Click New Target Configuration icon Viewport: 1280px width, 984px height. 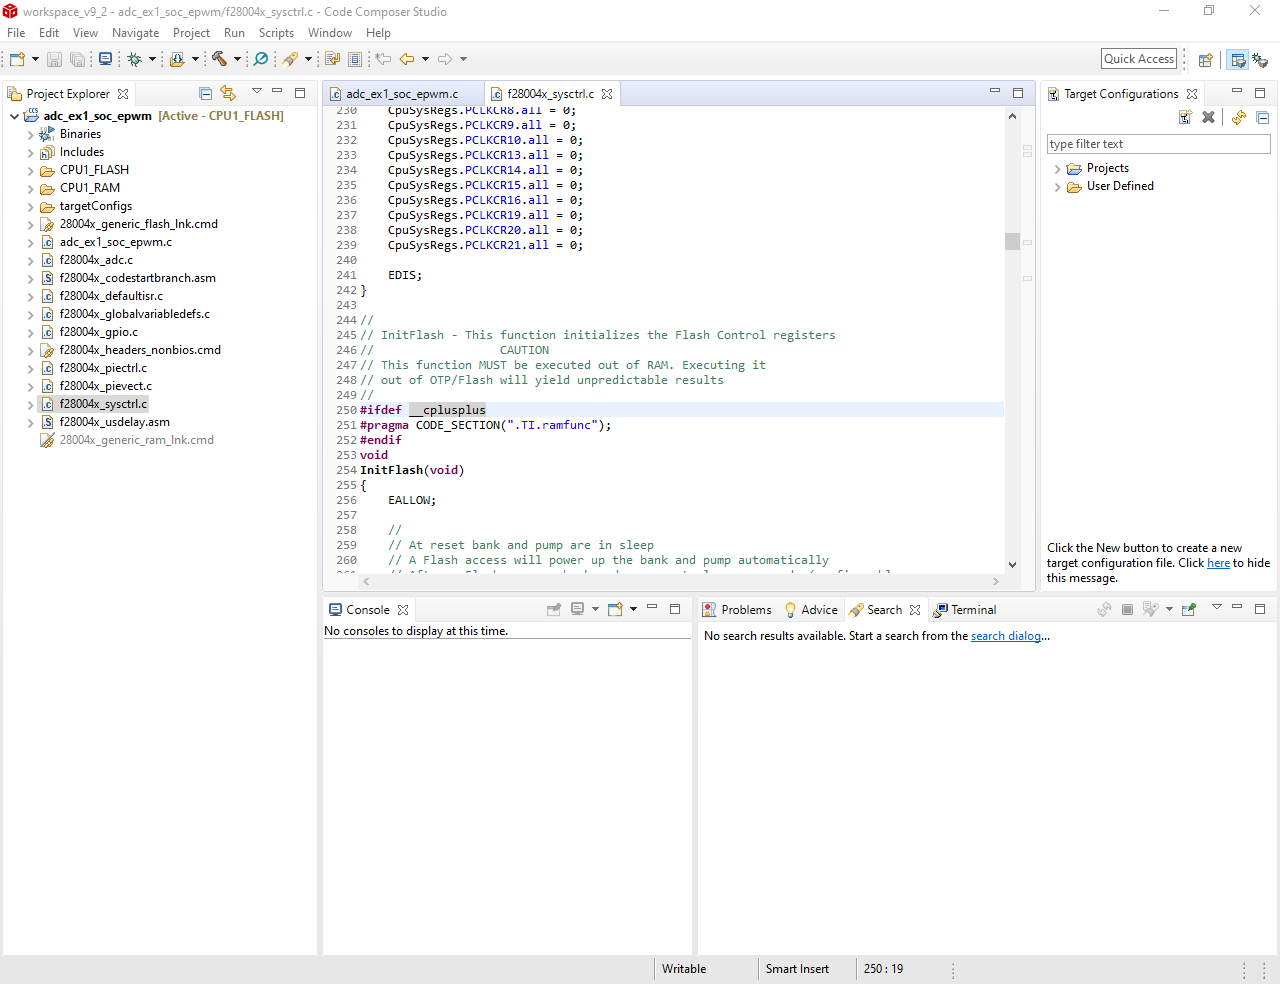1185,117
